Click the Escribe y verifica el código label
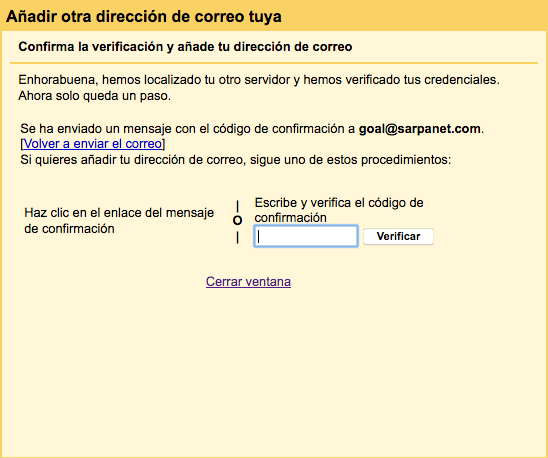Viewport: 548px width, 458px height. pyautogui.click(x=339, y=203)
